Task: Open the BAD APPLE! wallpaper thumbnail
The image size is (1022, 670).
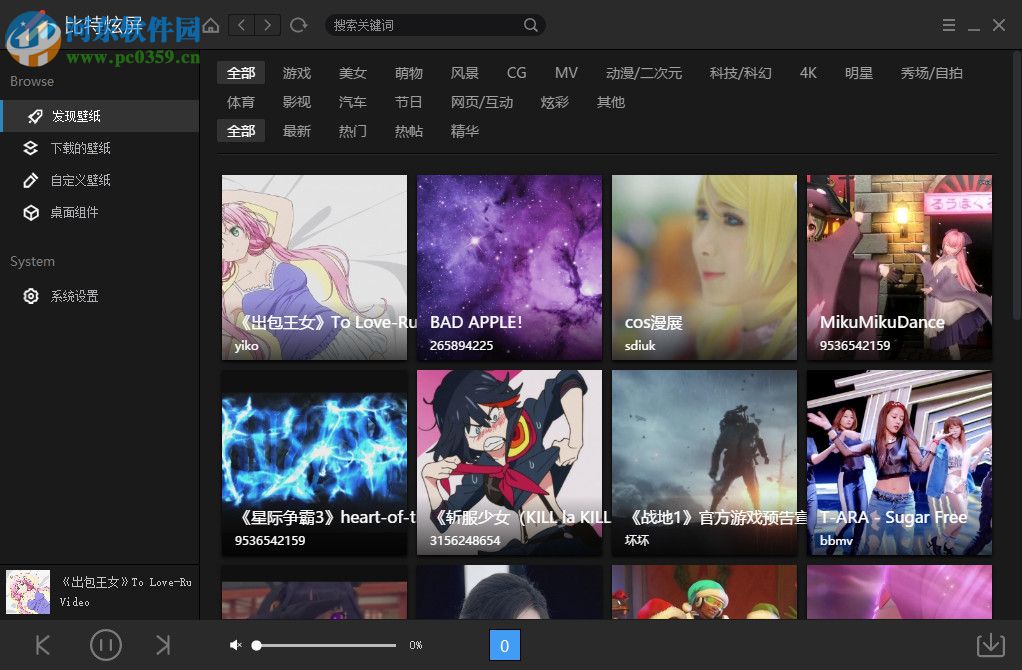Action: coord(509,267)
